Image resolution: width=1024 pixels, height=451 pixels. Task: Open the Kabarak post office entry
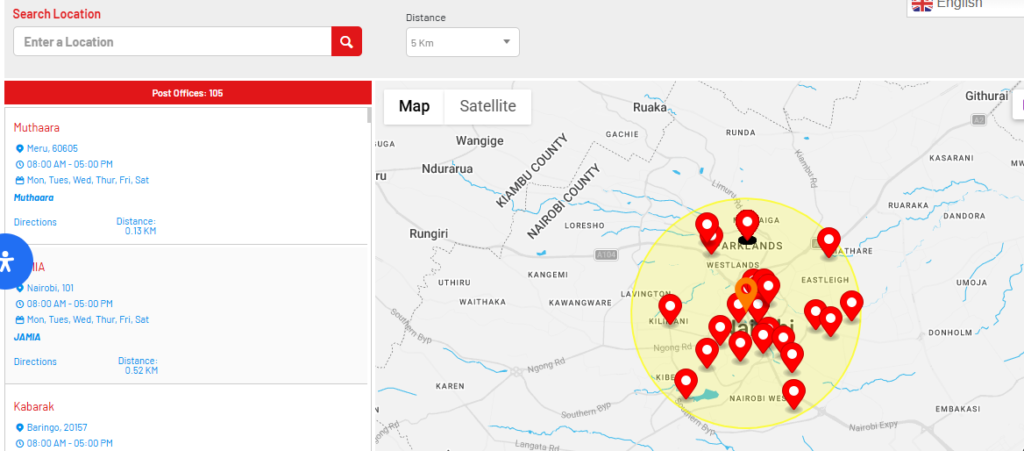33,407
